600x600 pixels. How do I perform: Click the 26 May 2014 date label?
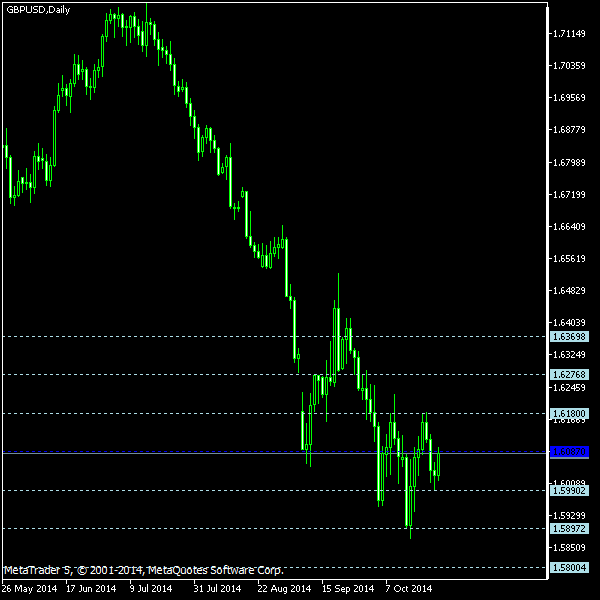pyautogui.click(x=30, y=589)
